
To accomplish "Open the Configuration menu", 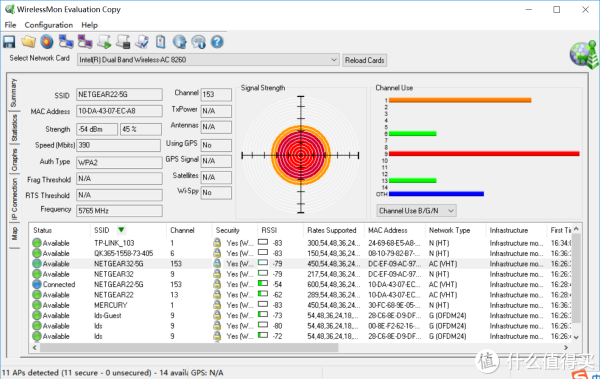I will tap(49, 25).
